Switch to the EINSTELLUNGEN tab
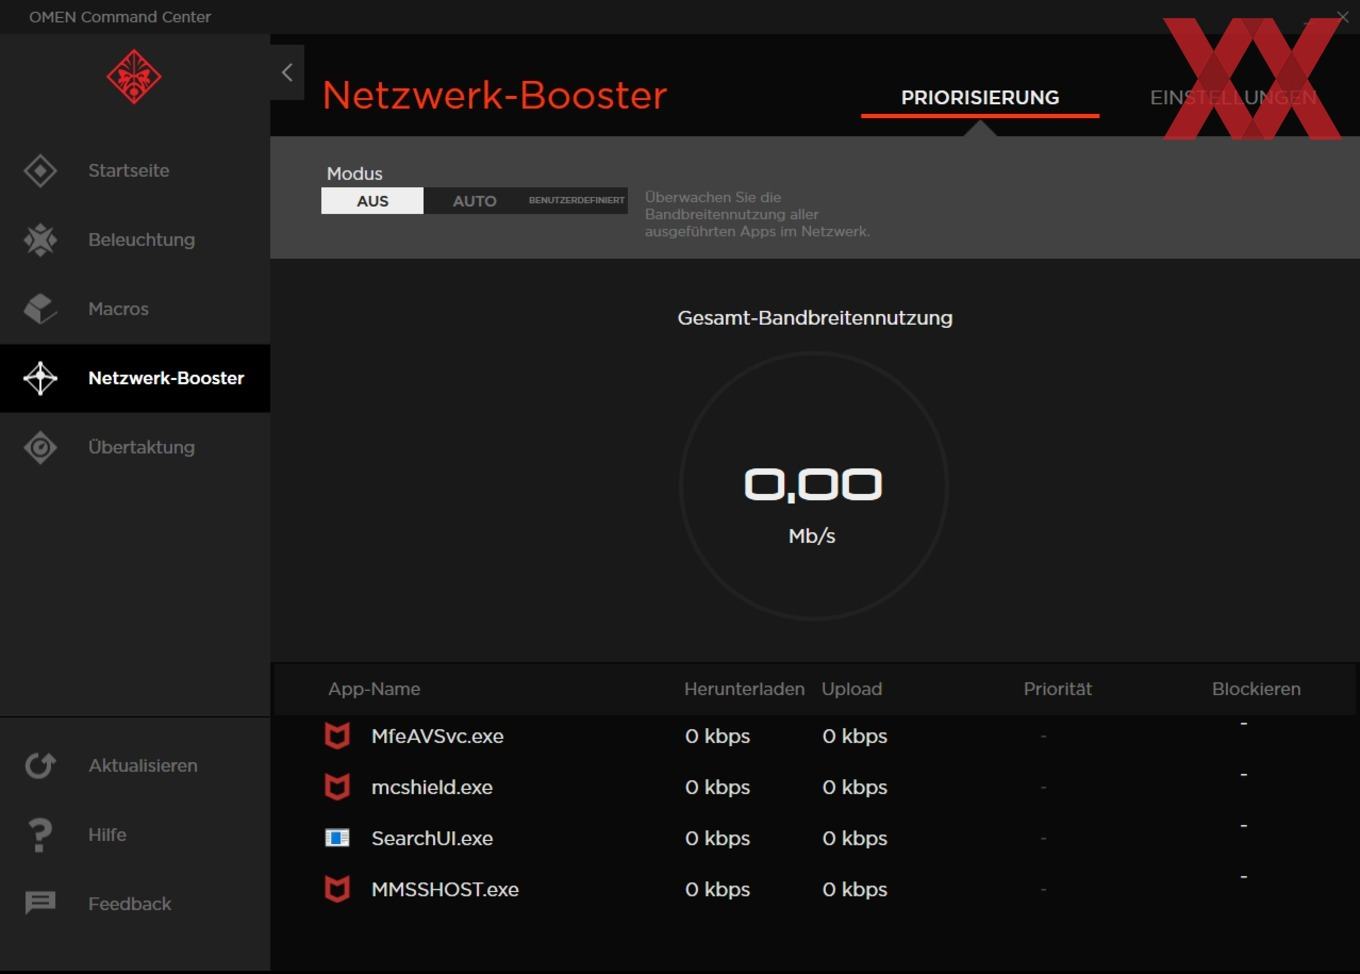The image size is (1360, 974). (1233, 98)
